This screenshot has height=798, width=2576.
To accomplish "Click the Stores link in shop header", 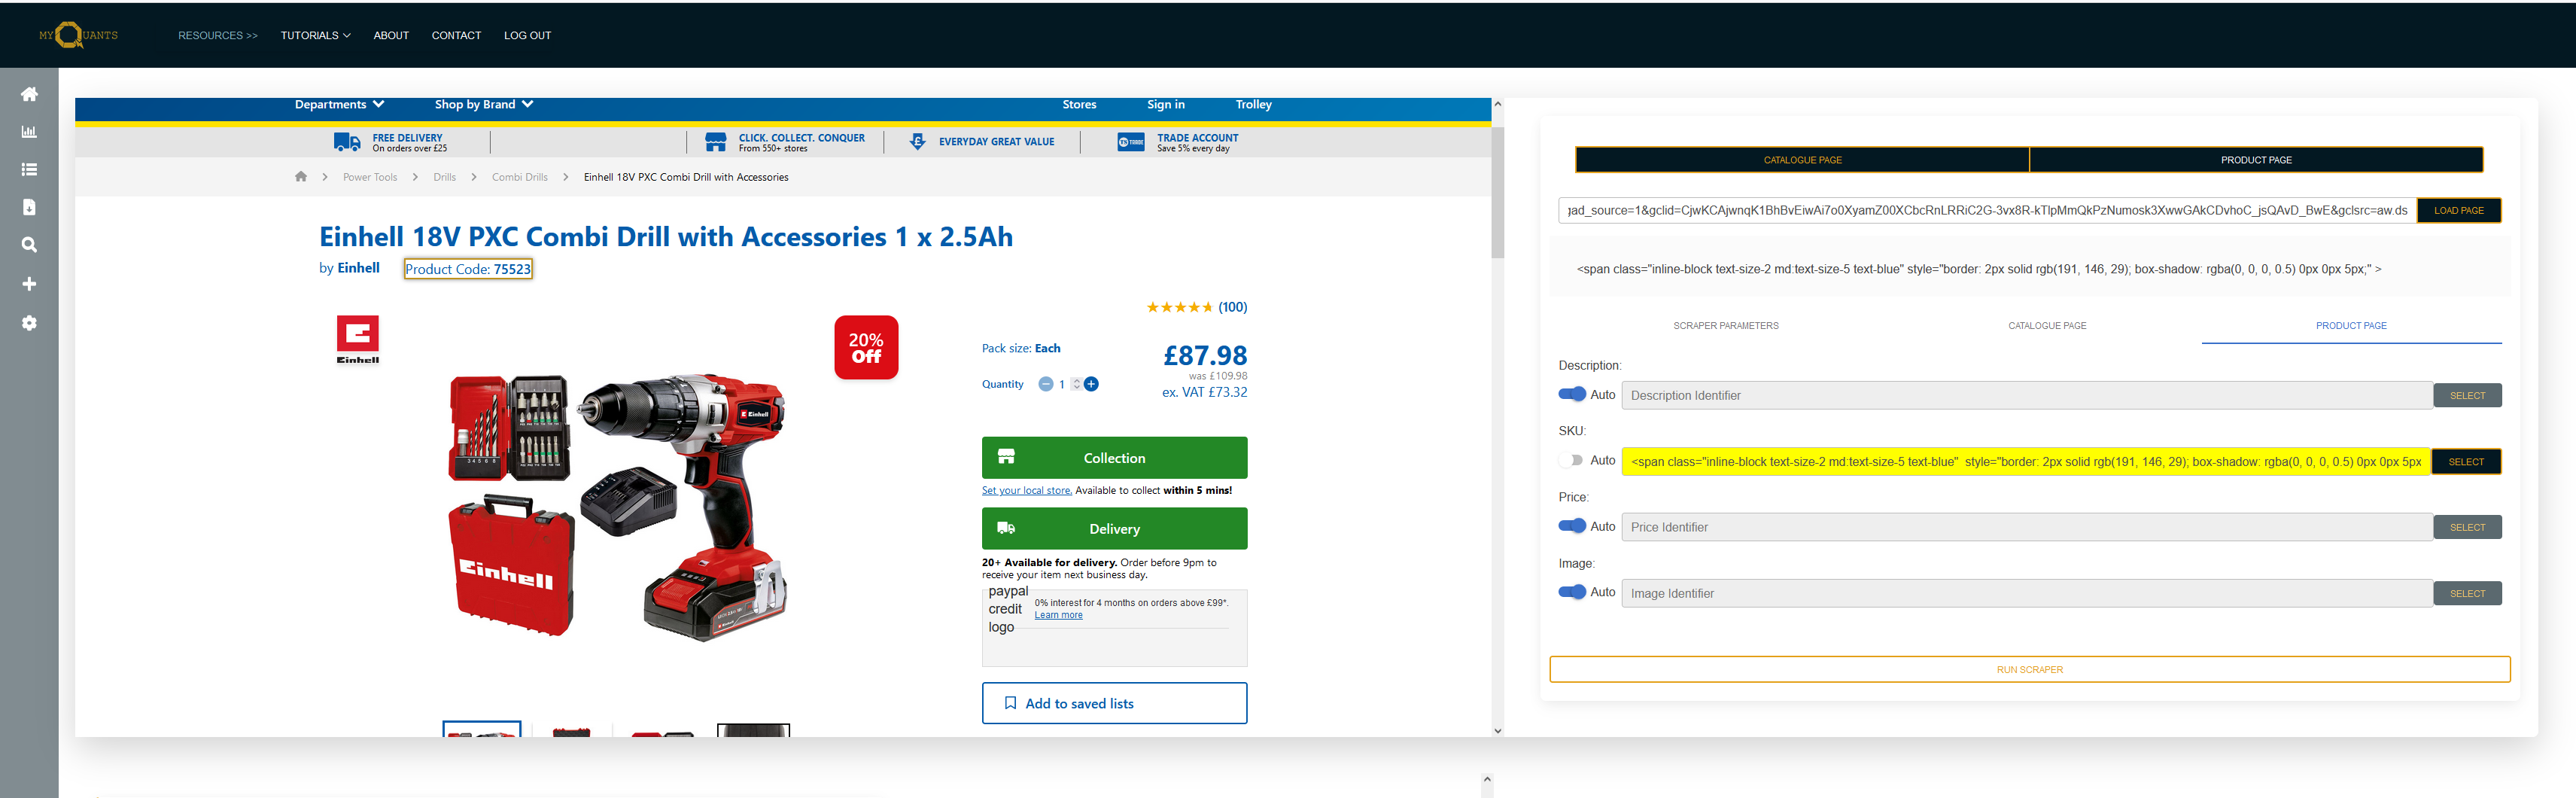I will pos(1079,104).
